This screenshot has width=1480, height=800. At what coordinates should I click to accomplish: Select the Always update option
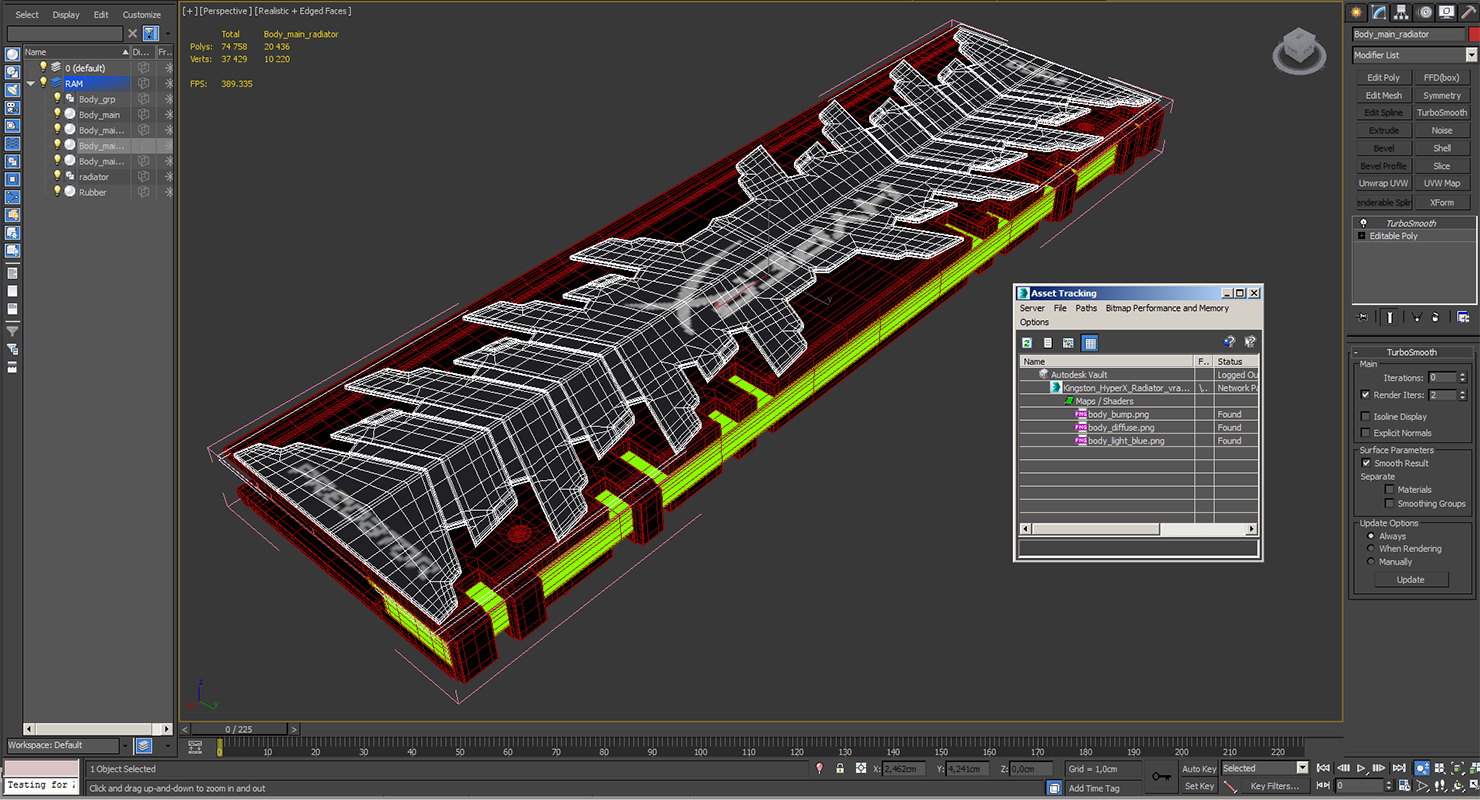click(1371, 536)
